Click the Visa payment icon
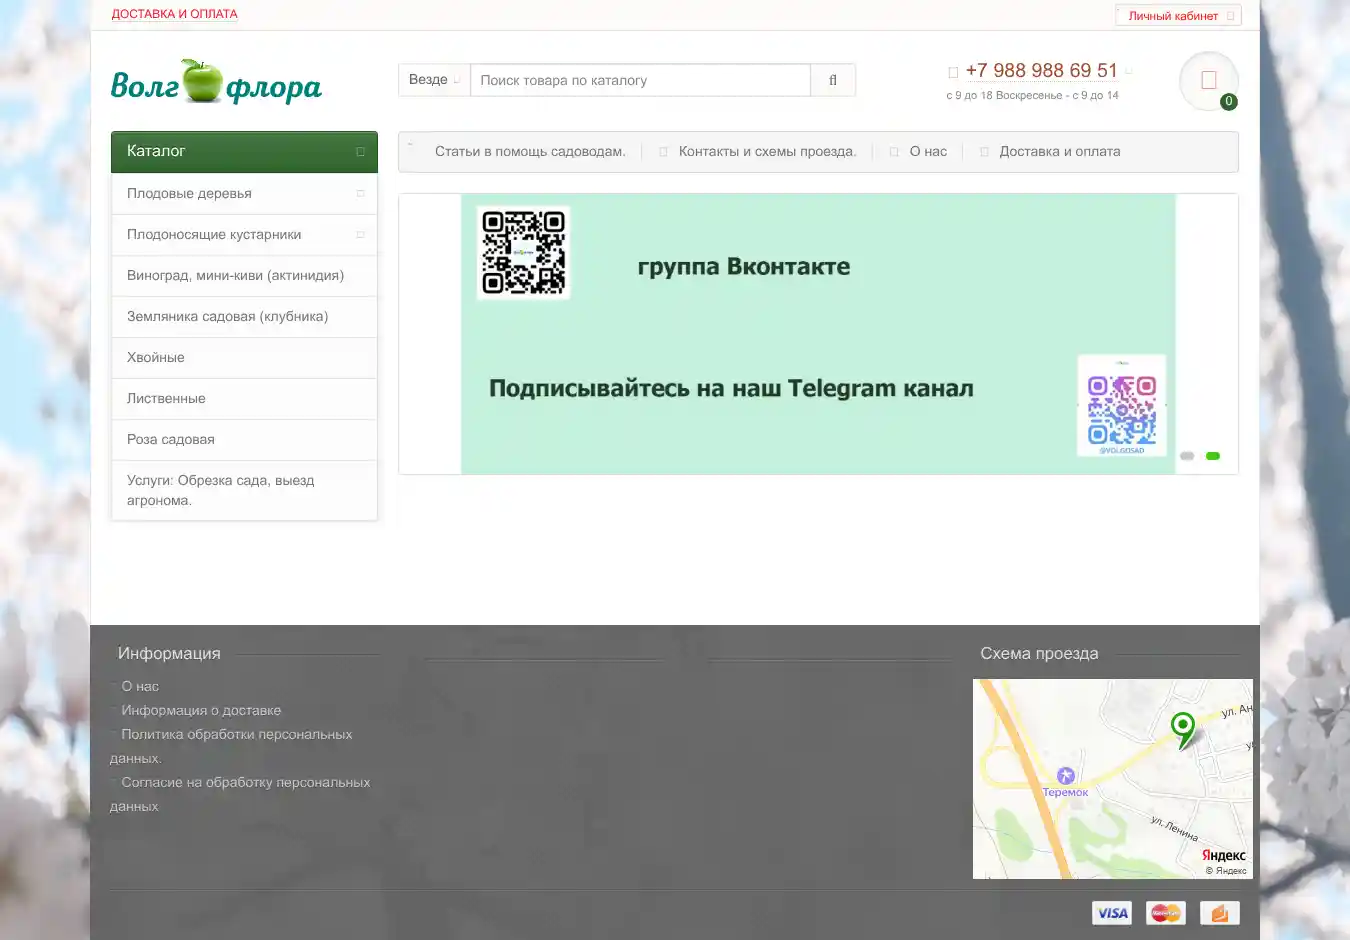This screenshot has height=940, width=1350. [x=1111, y=912]
